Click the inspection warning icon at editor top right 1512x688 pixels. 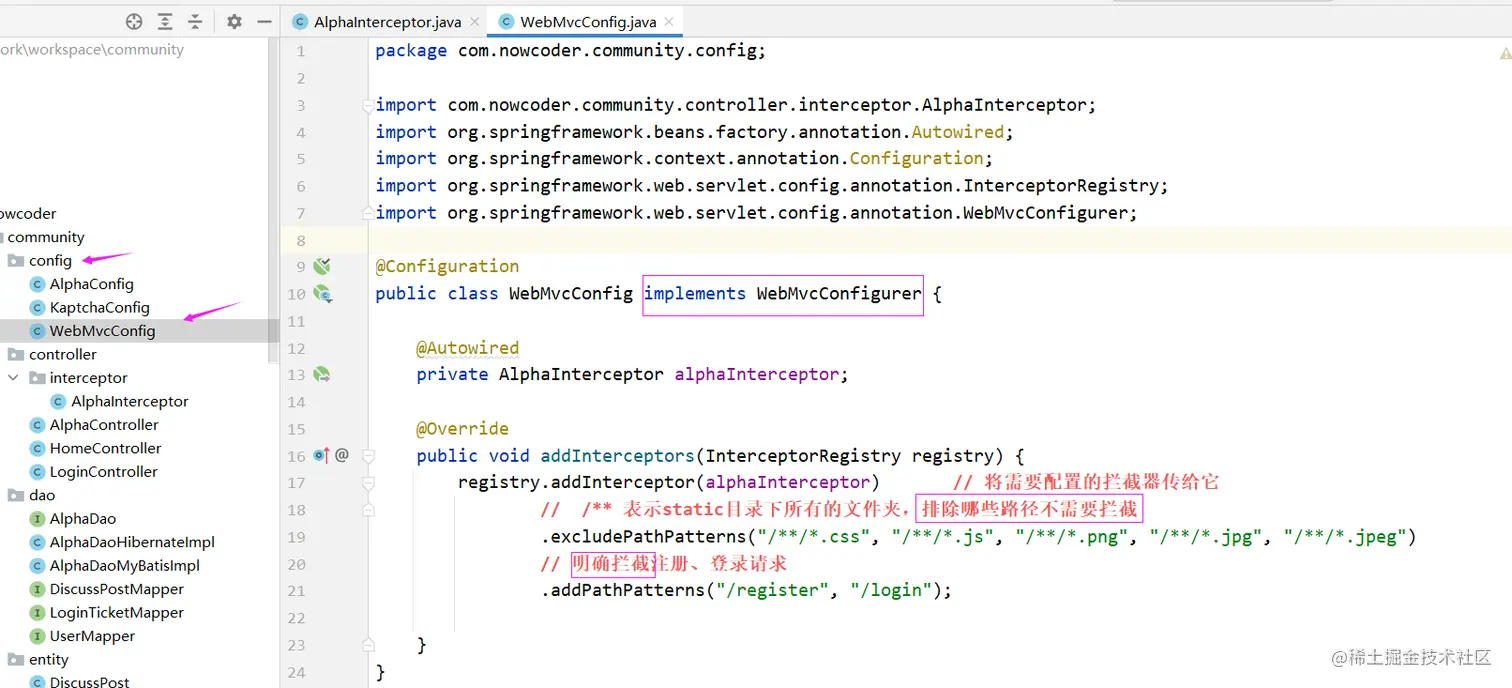[x=1505, y=52]
